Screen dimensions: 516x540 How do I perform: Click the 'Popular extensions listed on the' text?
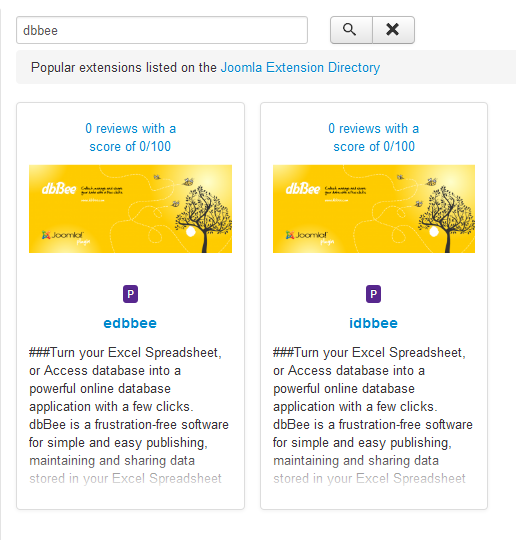coord(124,68)
